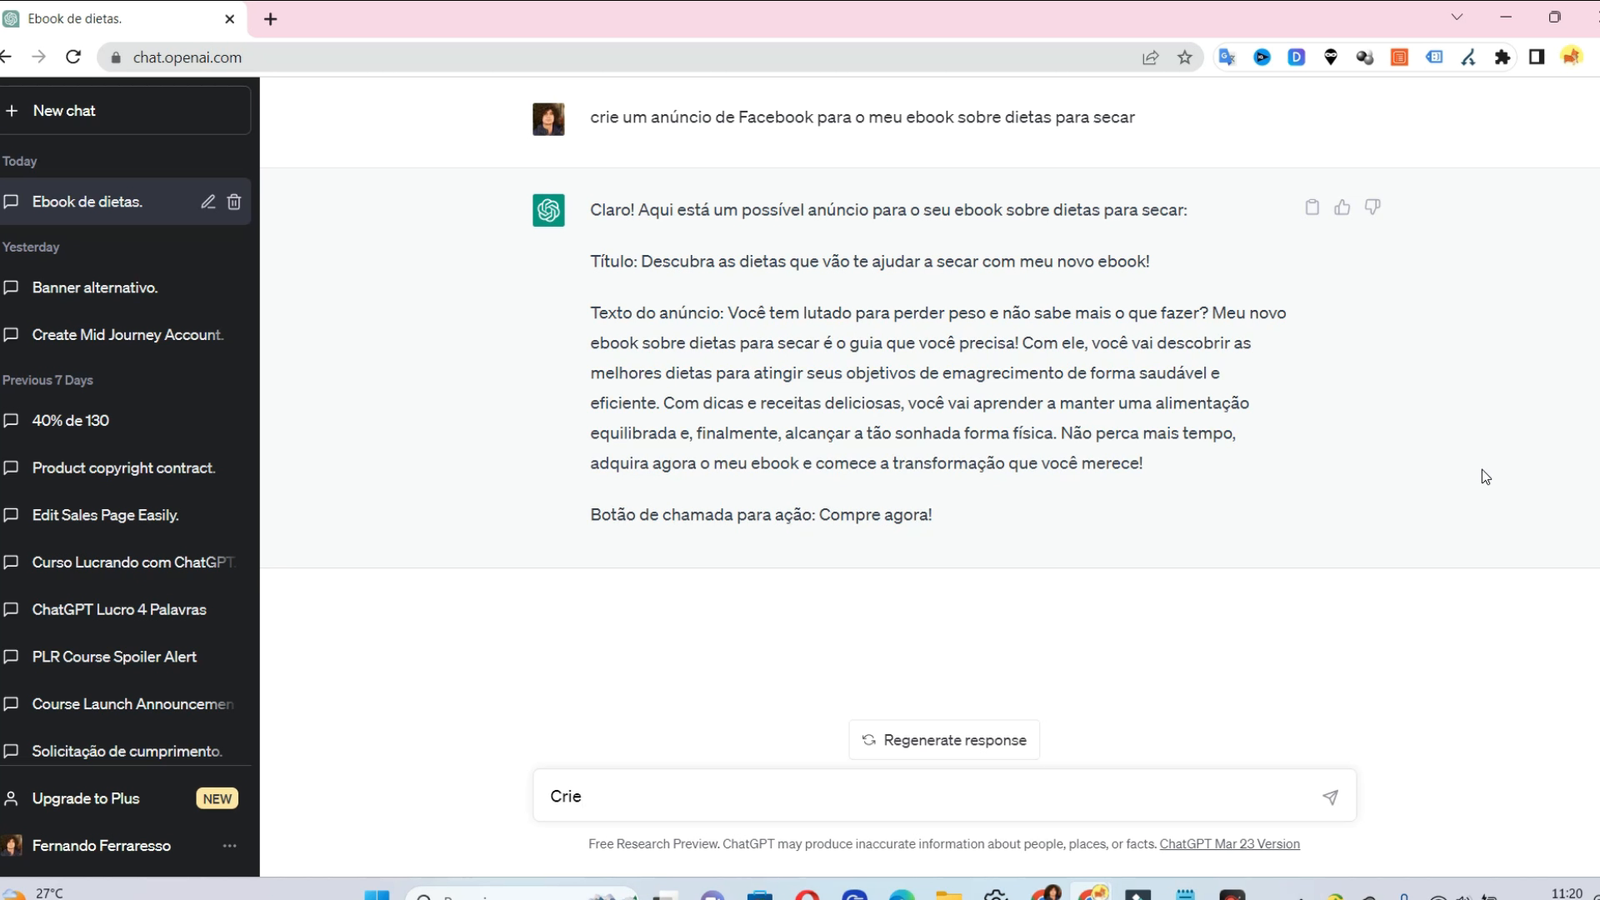Open the Solicitação de cumprimento chat

coord(123,750)
